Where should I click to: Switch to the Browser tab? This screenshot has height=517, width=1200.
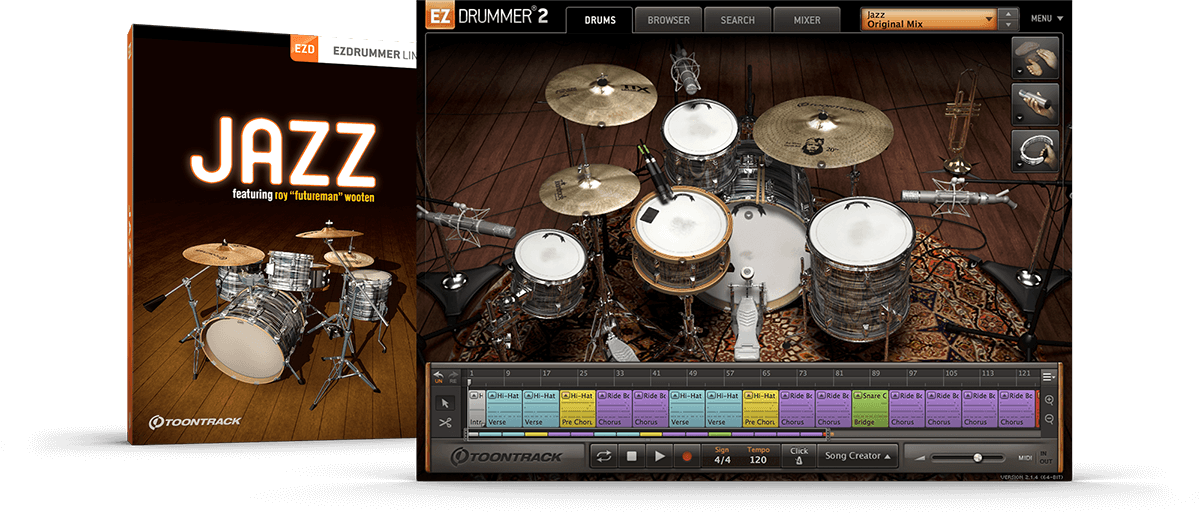668,19
